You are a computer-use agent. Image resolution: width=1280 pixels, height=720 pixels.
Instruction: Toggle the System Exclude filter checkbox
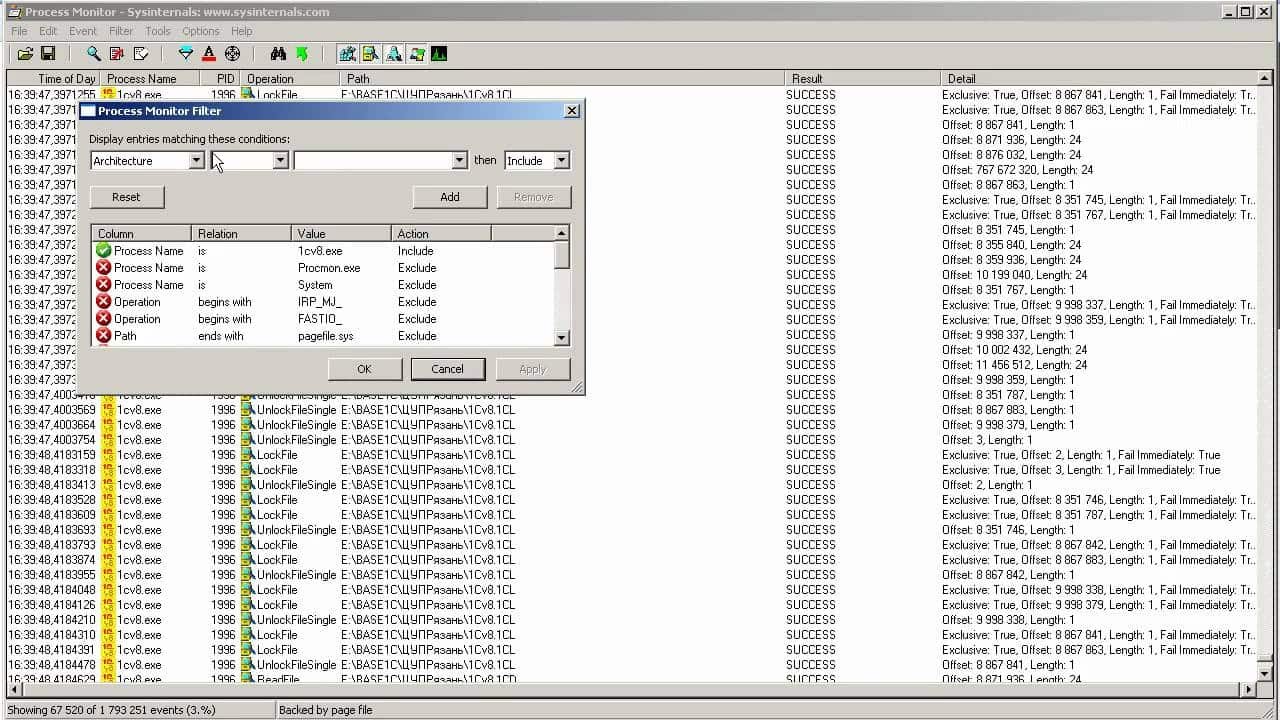[103, 285]
